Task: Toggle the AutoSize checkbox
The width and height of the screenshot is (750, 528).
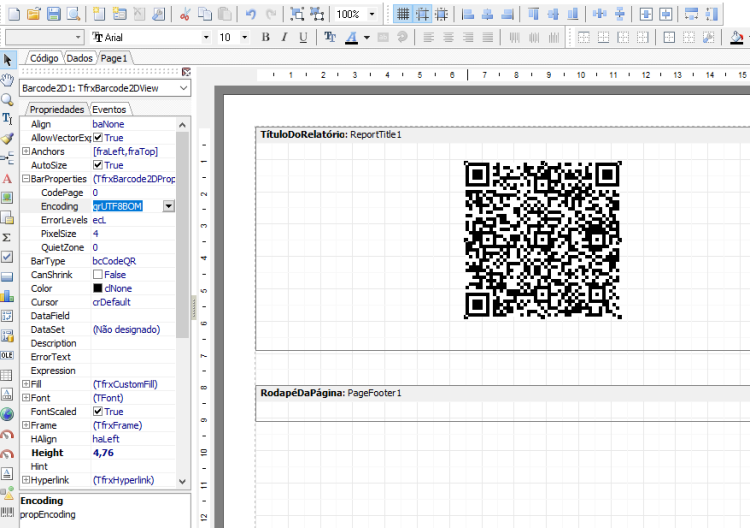Action: point(98,165)
